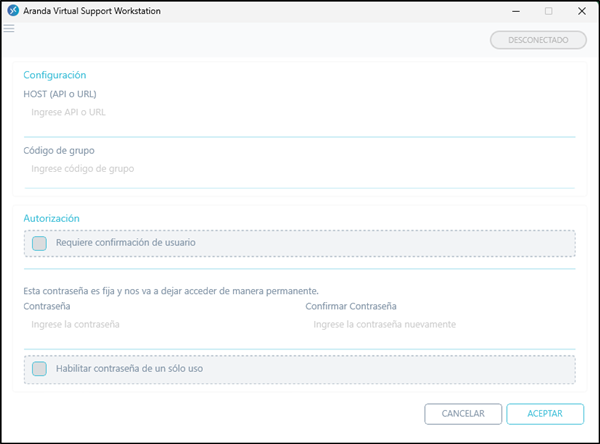Click the maximize window icon
This screenshot has height=444, width=600.
(548, 11)
